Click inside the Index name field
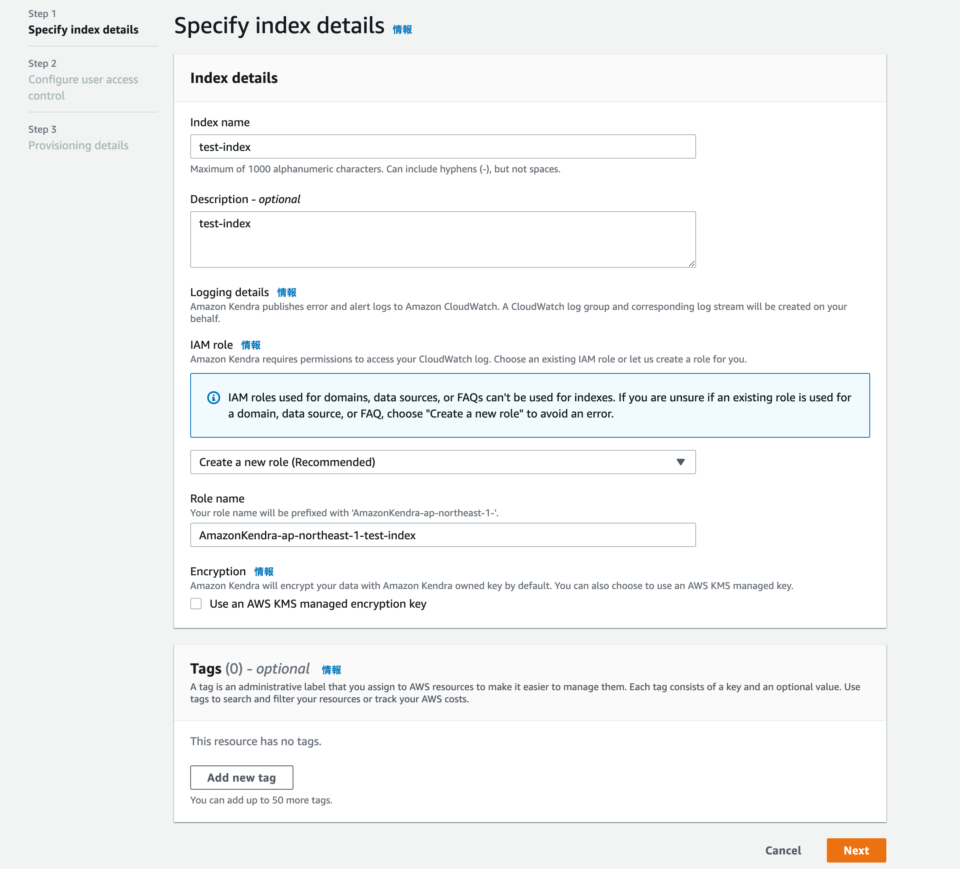 click(x=443, y=146)
